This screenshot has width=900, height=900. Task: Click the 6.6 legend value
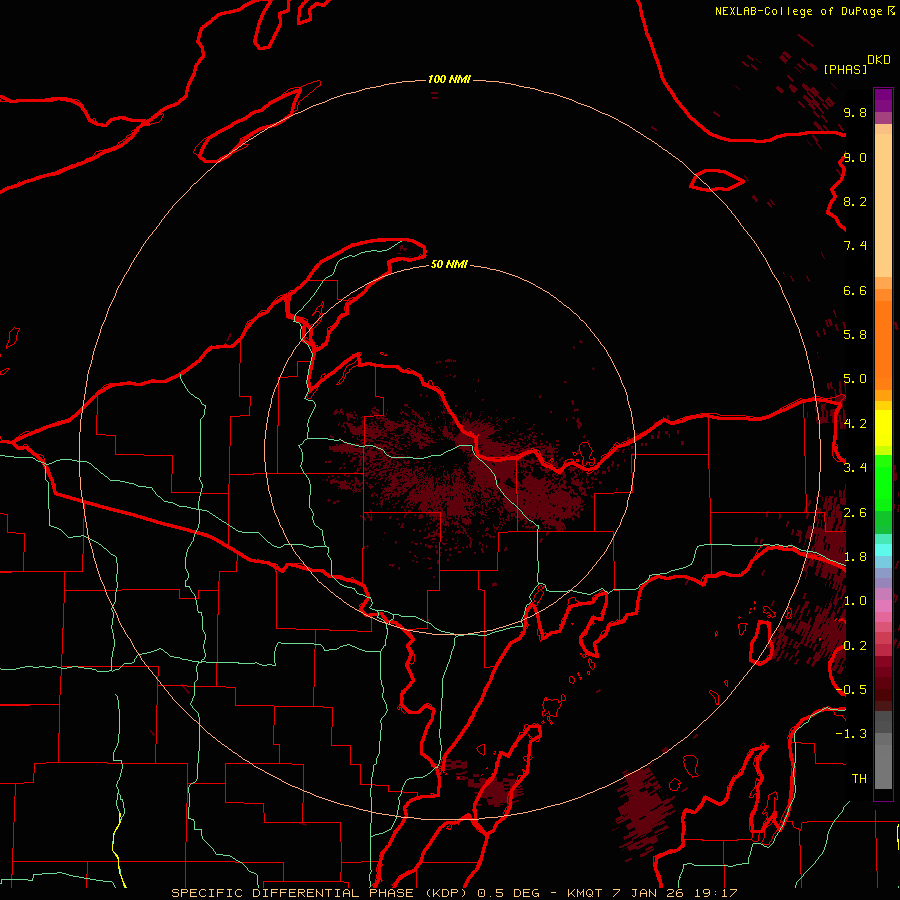[x=855, y=291]
